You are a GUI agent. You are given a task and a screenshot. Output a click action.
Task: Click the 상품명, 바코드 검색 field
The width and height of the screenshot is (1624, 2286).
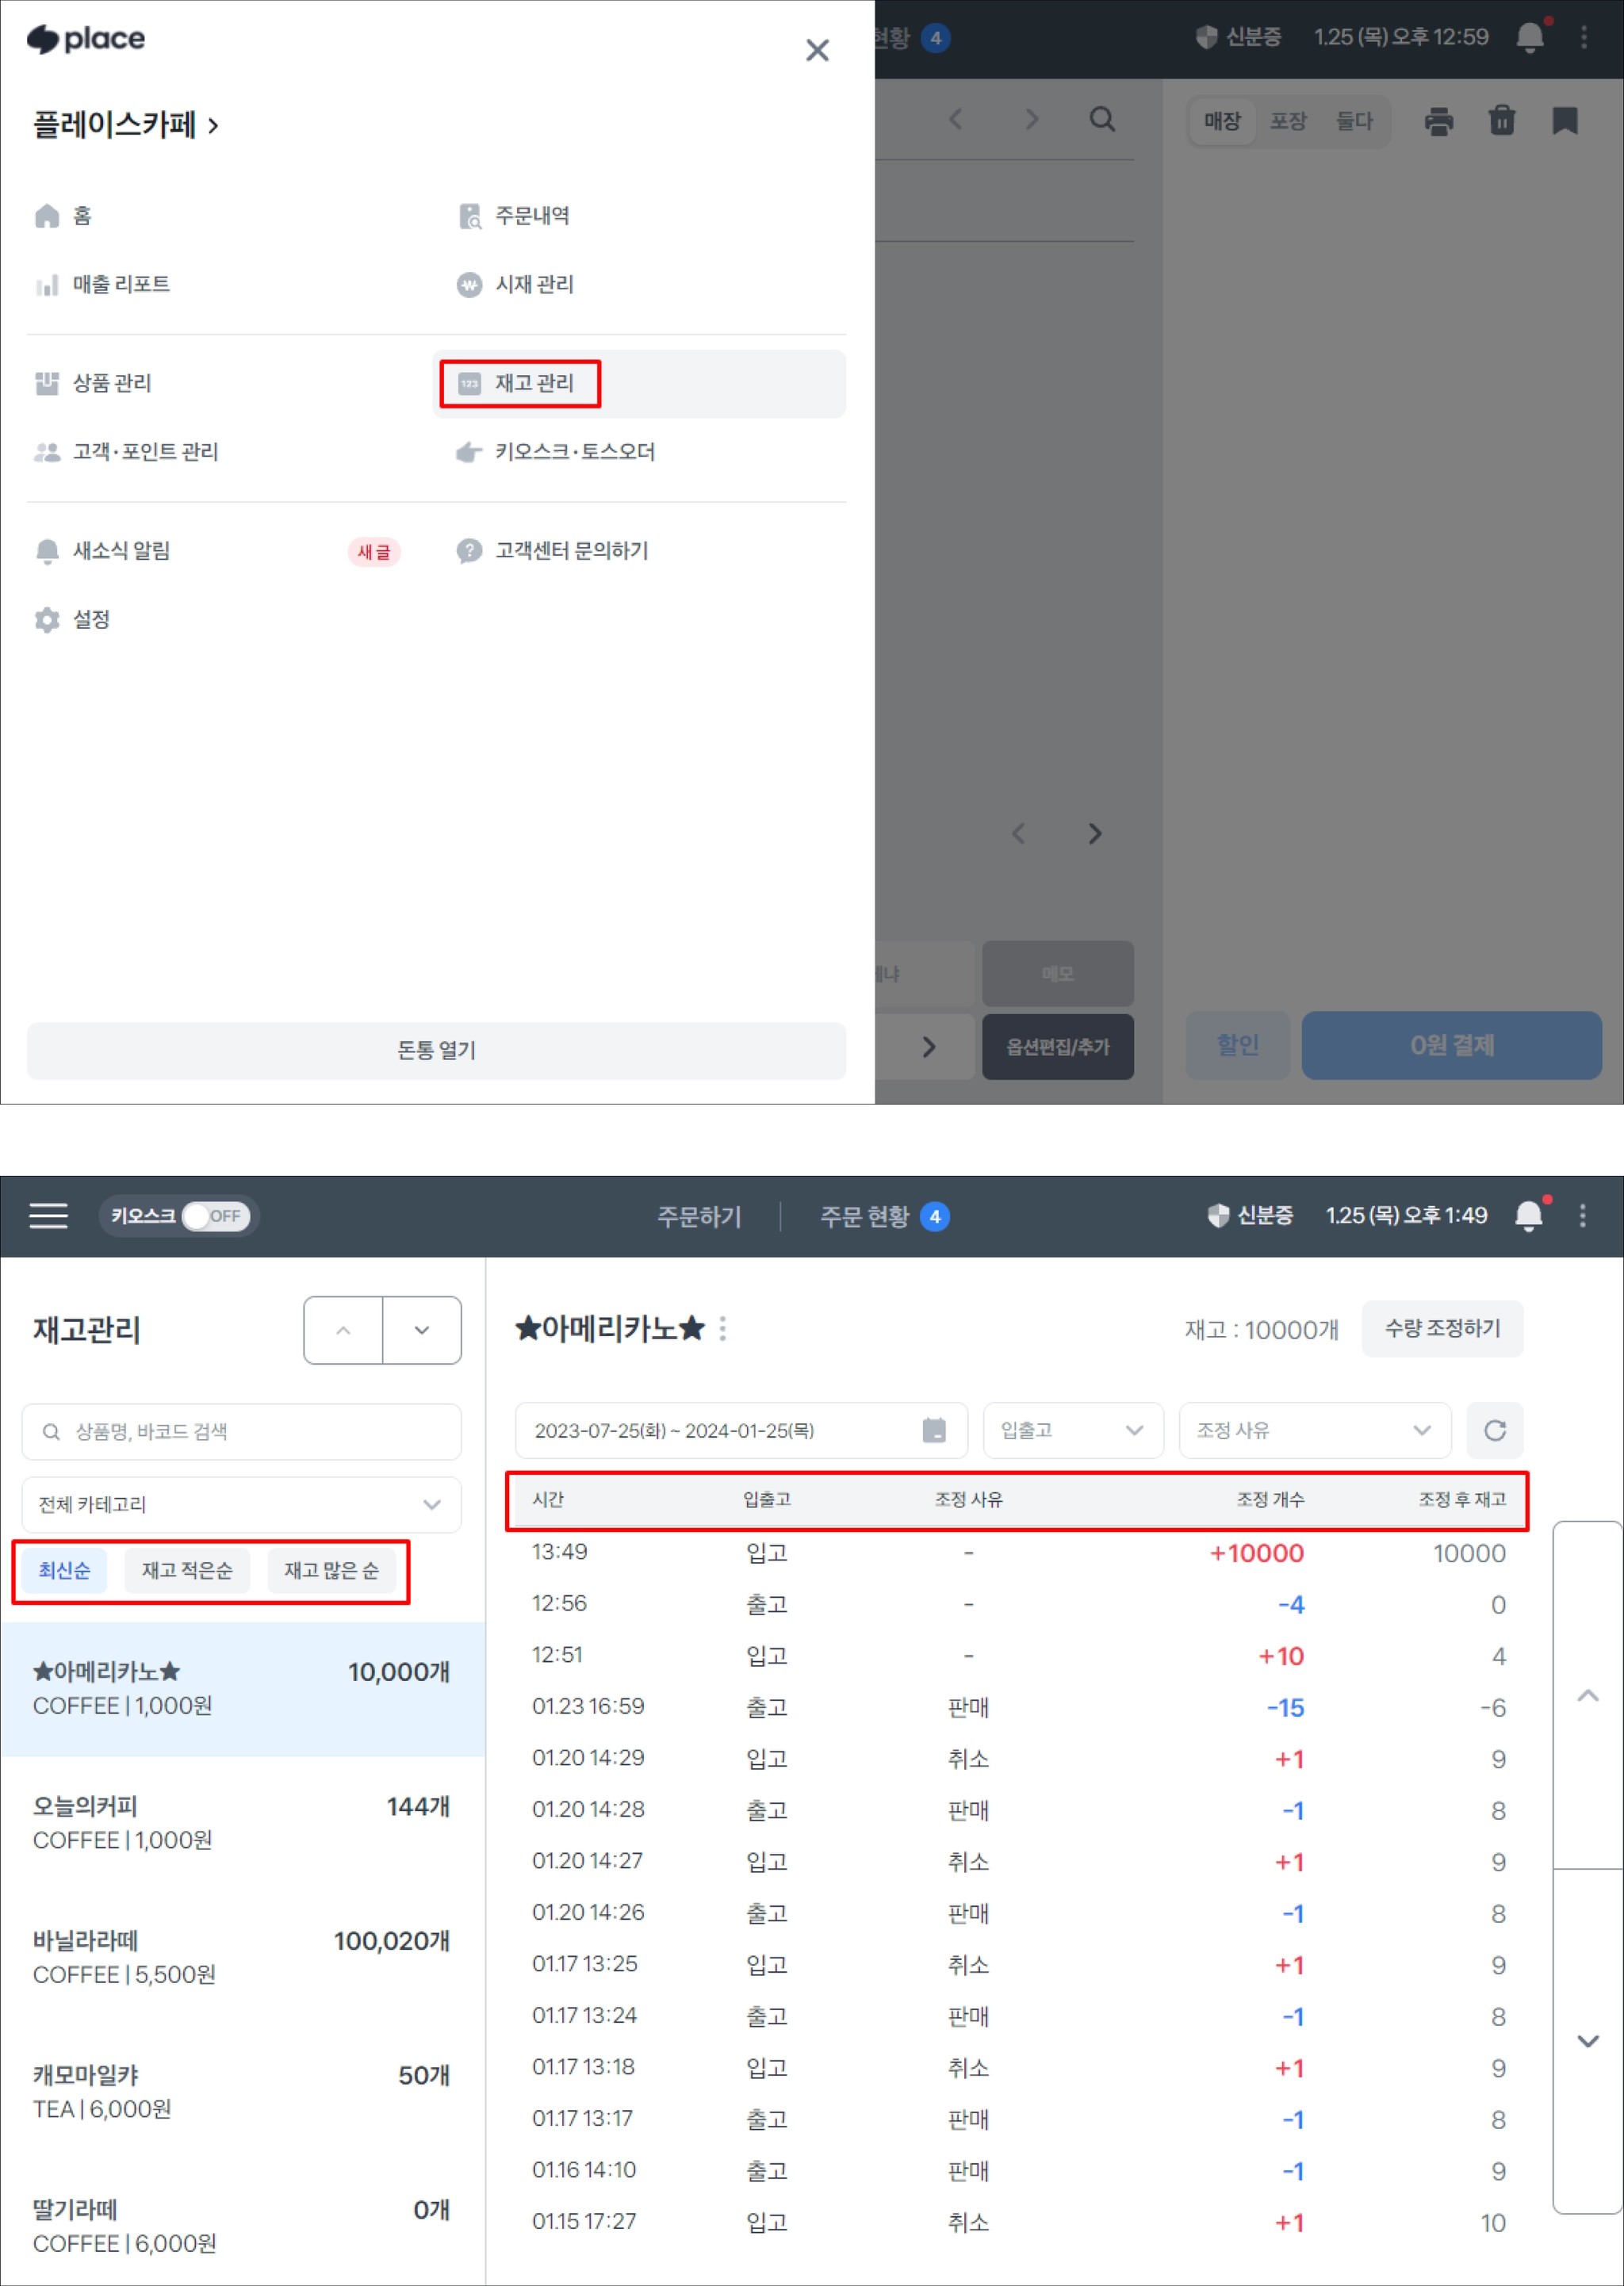click(x=241, y=1431)
